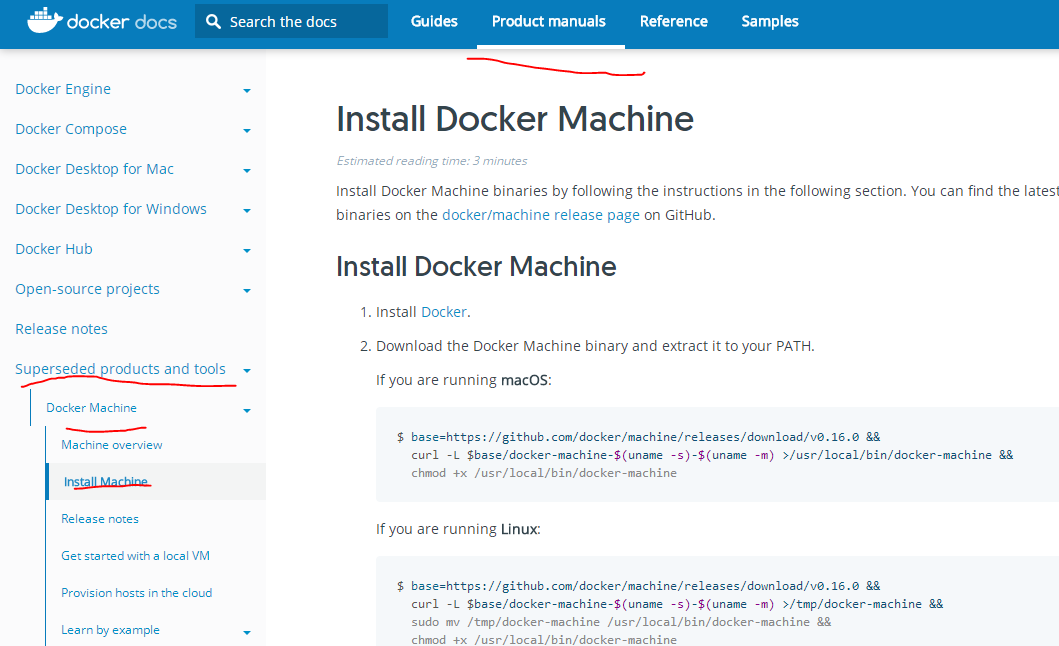1059x646 pixels.
Task: Follow the Docker link in step 1
Action: 444,312
